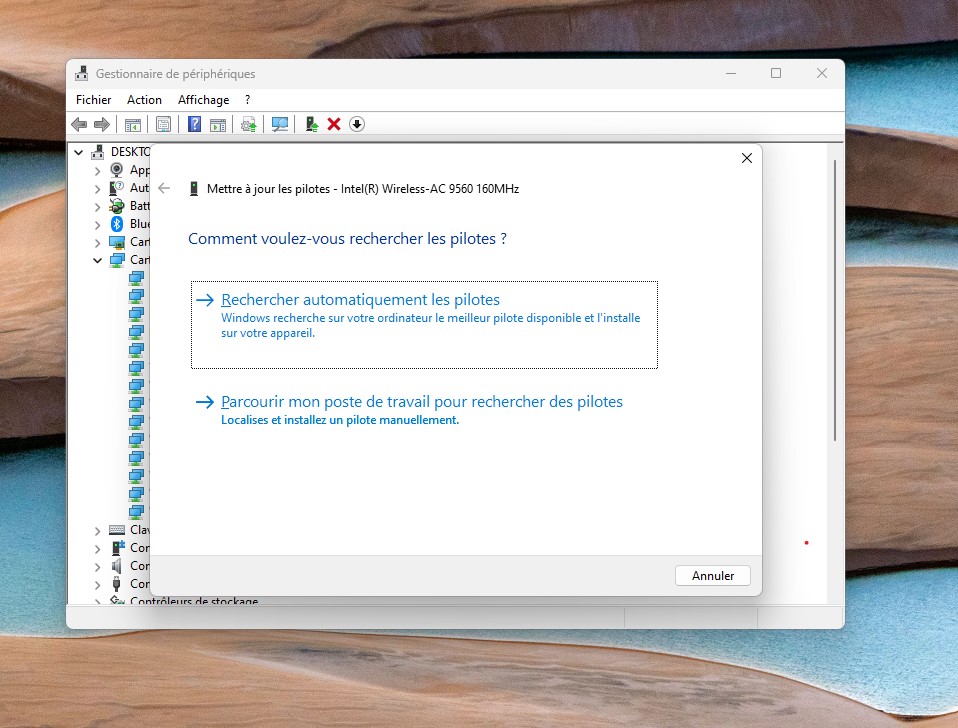Toggle the show/hide action pane icon
The height and width of the screenshot is (728, 958).
click(x=218, y=125)
